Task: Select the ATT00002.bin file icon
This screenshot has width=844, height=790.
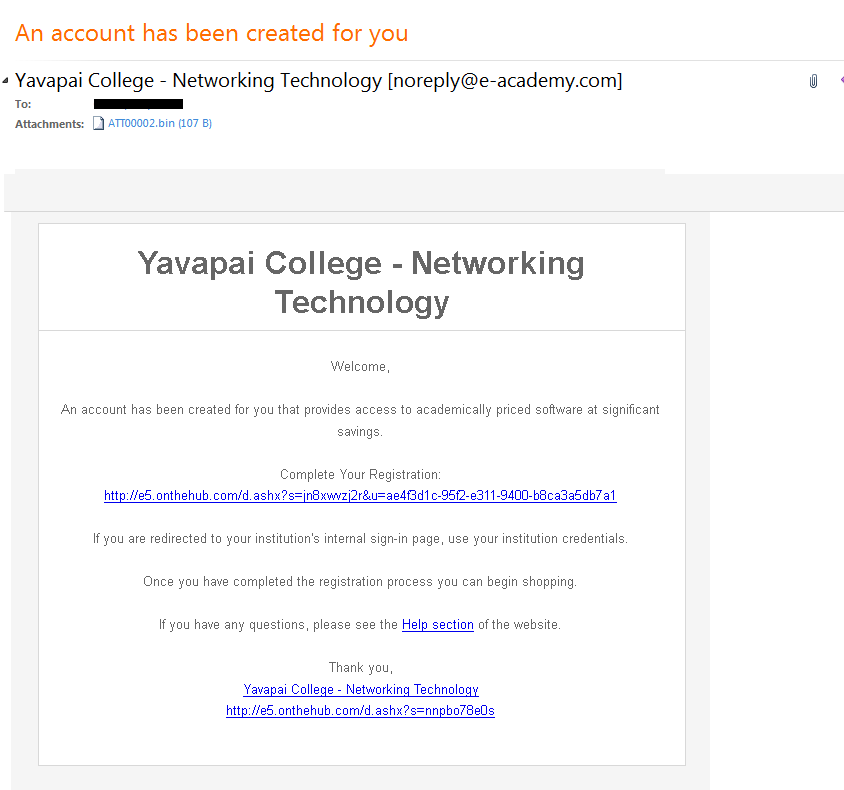Action: (x=98, y=123)
